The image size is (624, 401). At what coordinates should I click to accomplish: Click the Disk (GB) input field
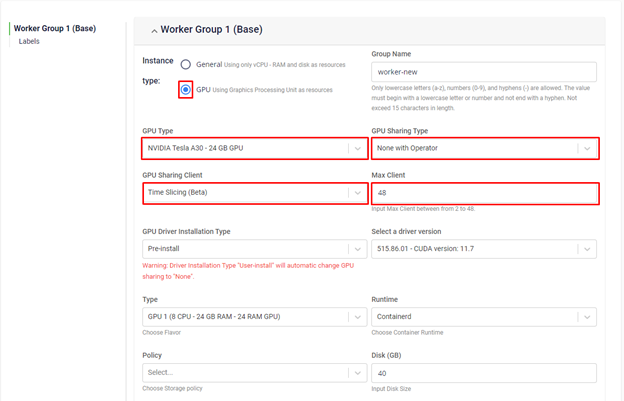click(x=483, y=373)
